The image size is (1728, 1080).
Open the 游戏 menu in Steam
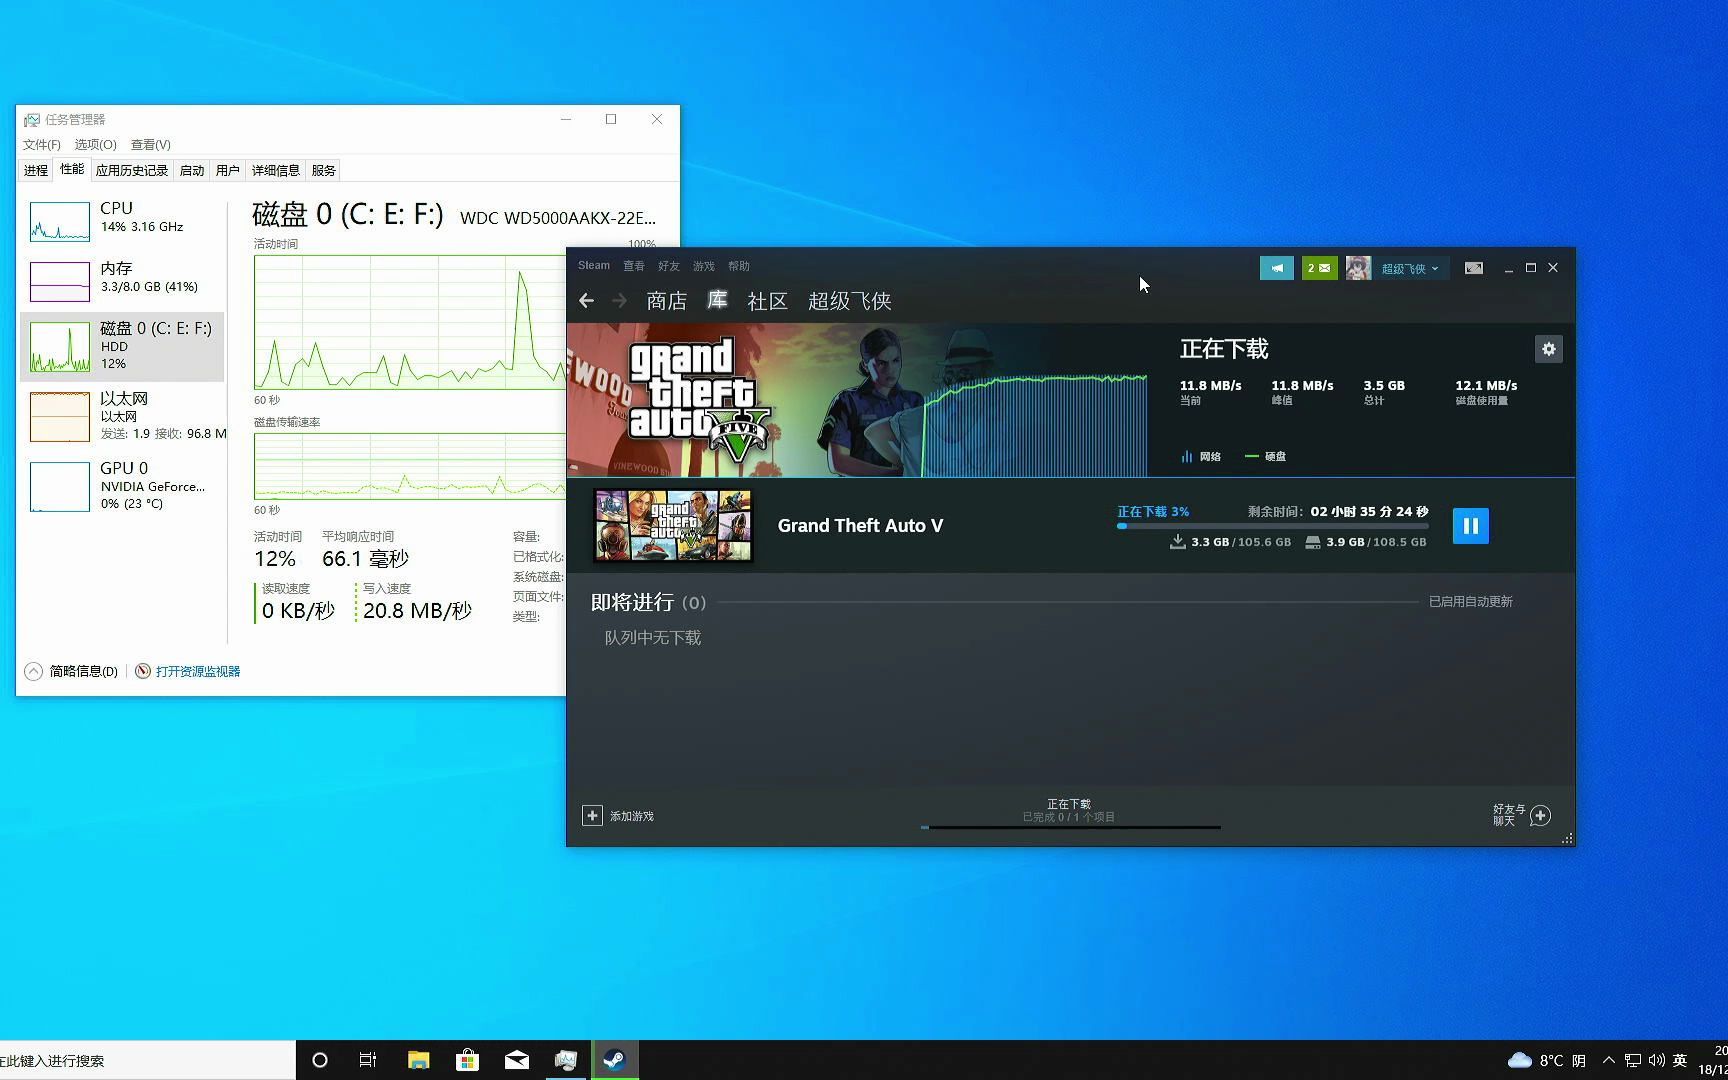click(704, 266)
